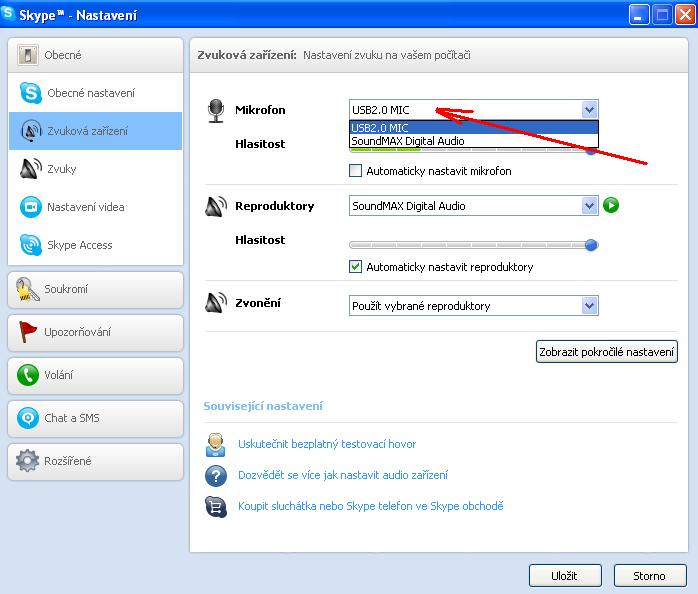Screen dimensions: 698x594
Task: Click the green phone icon beside Volání
Action: click(28, 375)
